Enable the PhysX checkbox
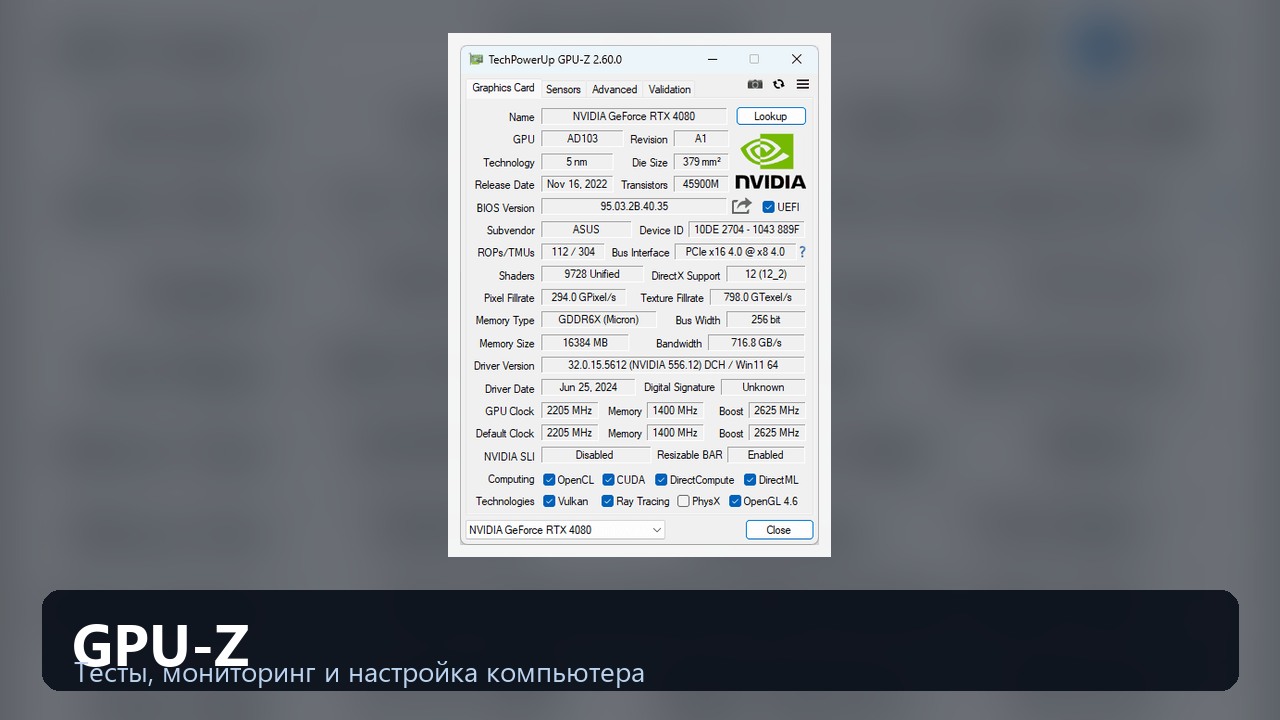 (683, 501)
